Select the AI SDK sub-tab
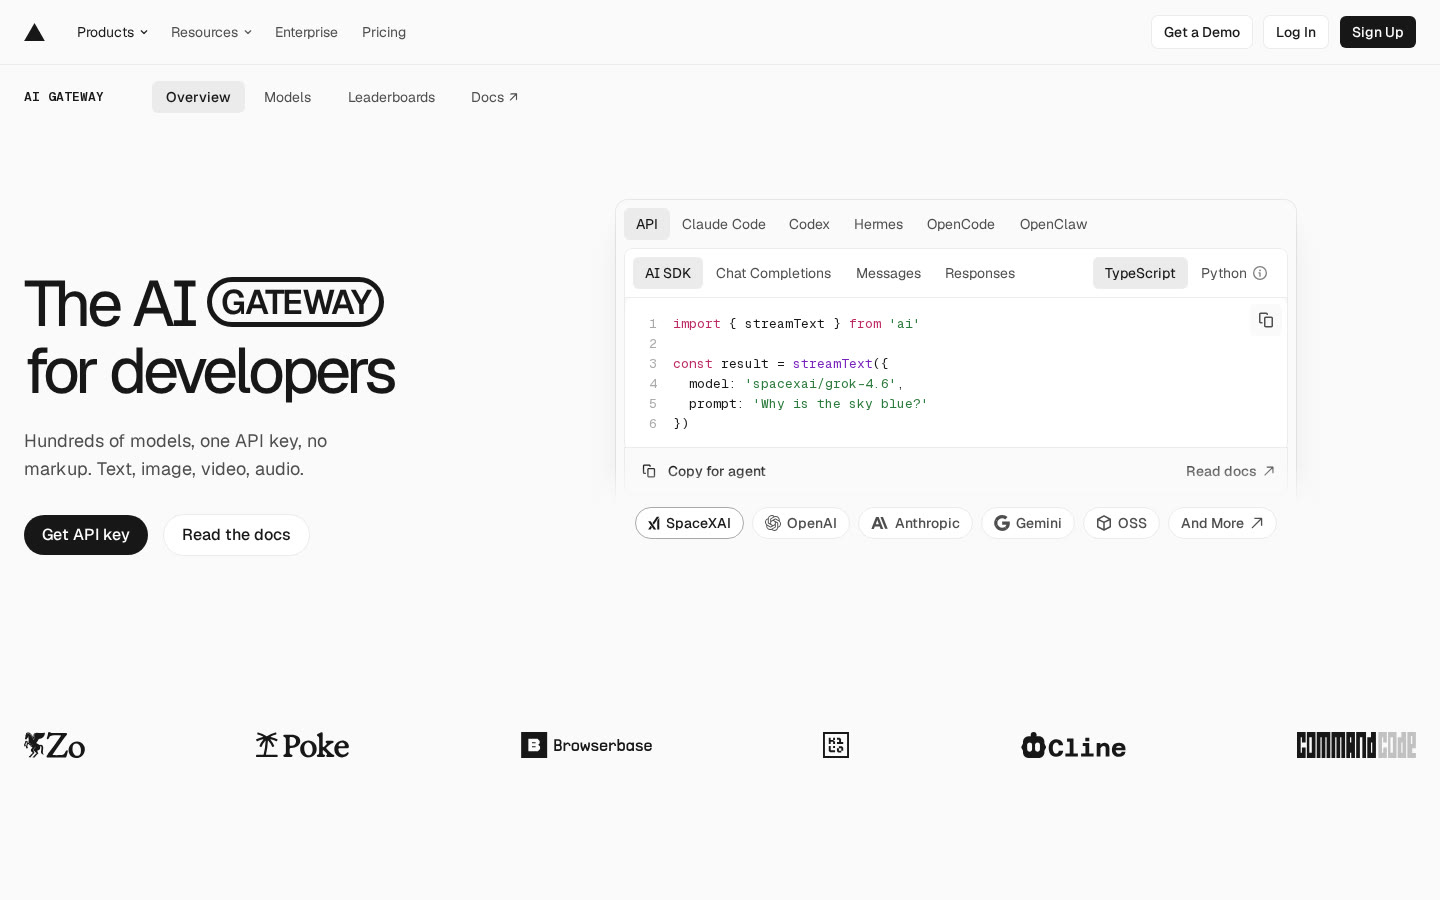The height and width of the screenshot is (900, 1440). (x=668, y=273)
